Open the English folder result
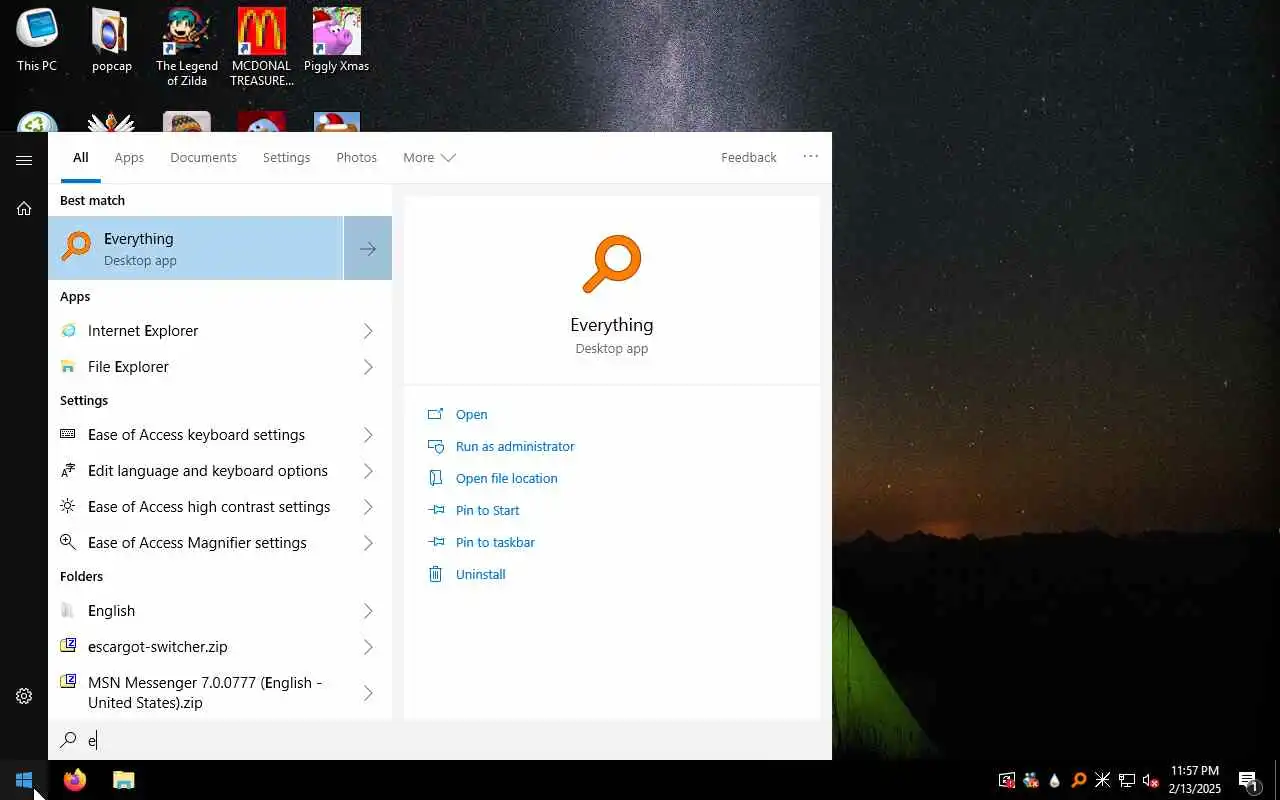Image resolution: width=1280 pixels, height=800 pixels. point(196,611)
